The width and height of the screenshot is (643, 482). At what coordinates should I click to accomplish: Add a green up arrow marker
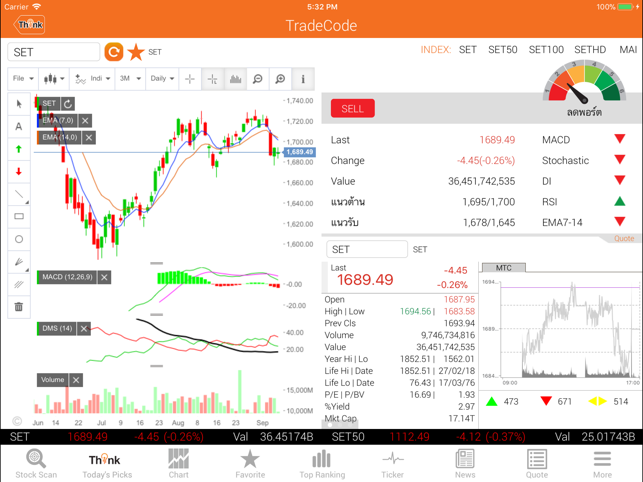(x=19, y=149)
